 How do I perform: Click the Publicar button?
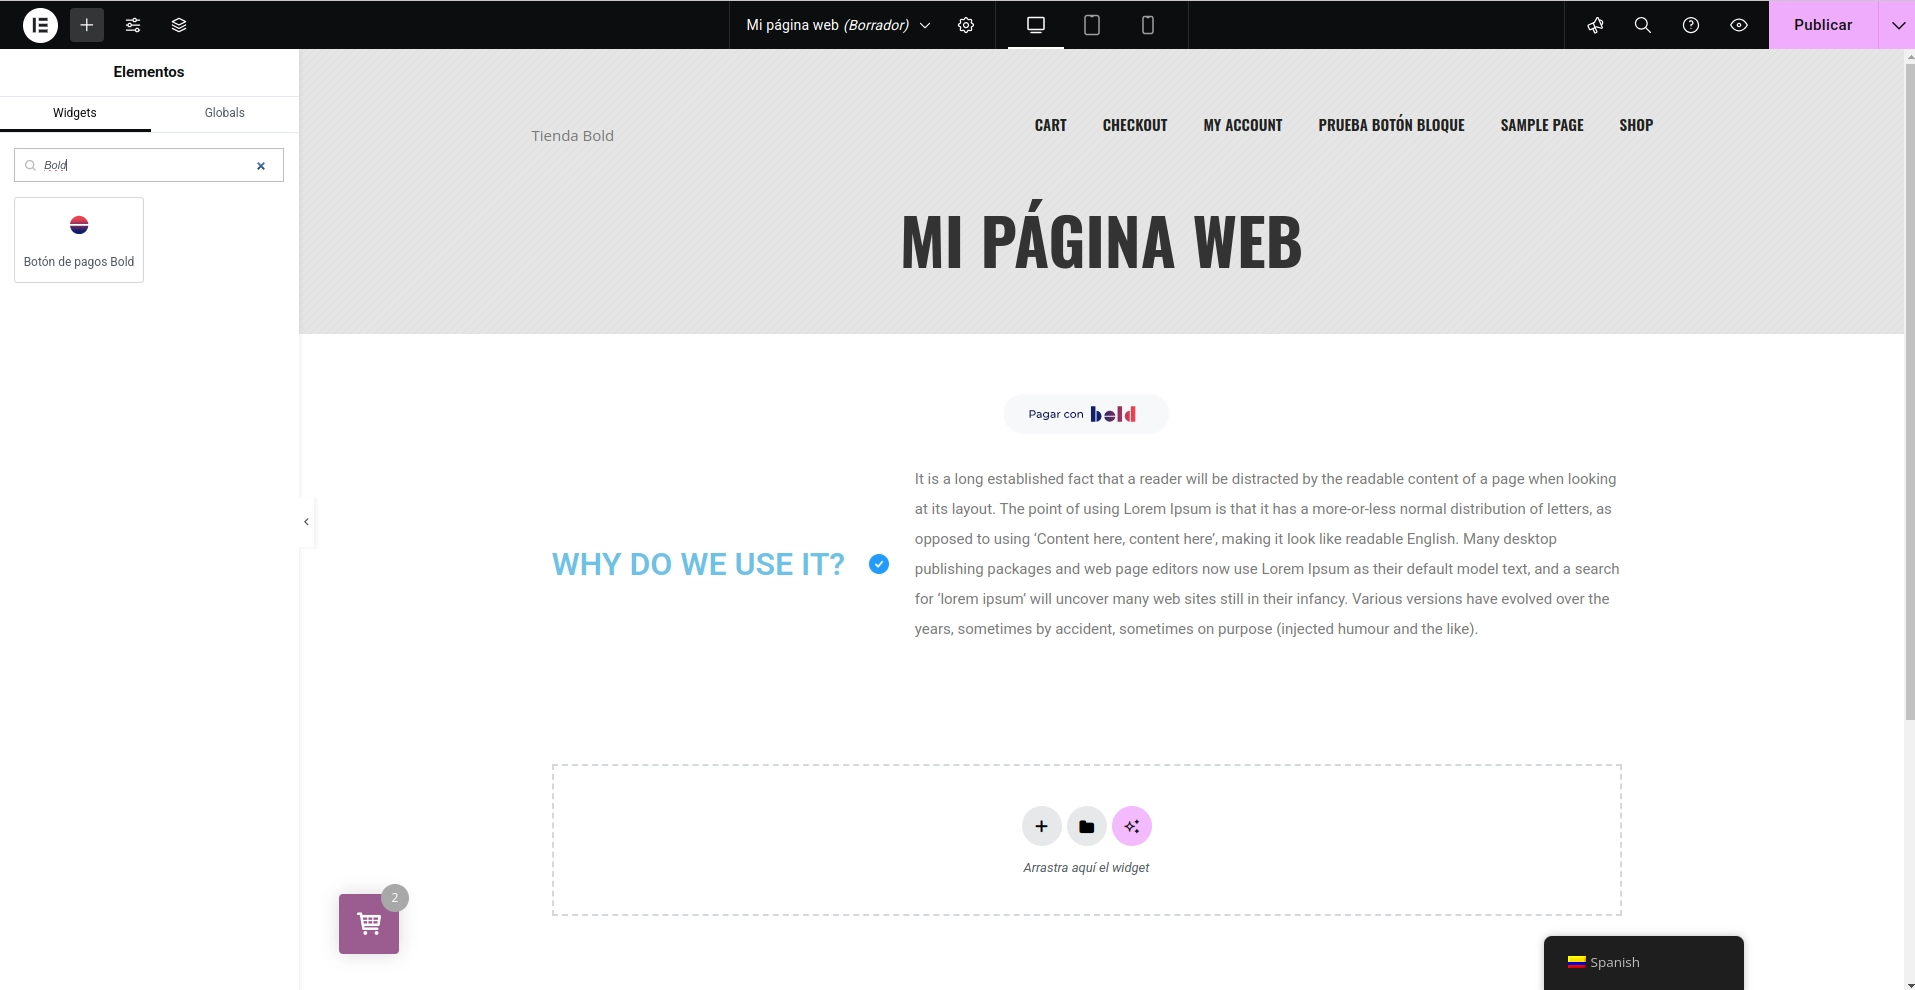click(1823, 25)
